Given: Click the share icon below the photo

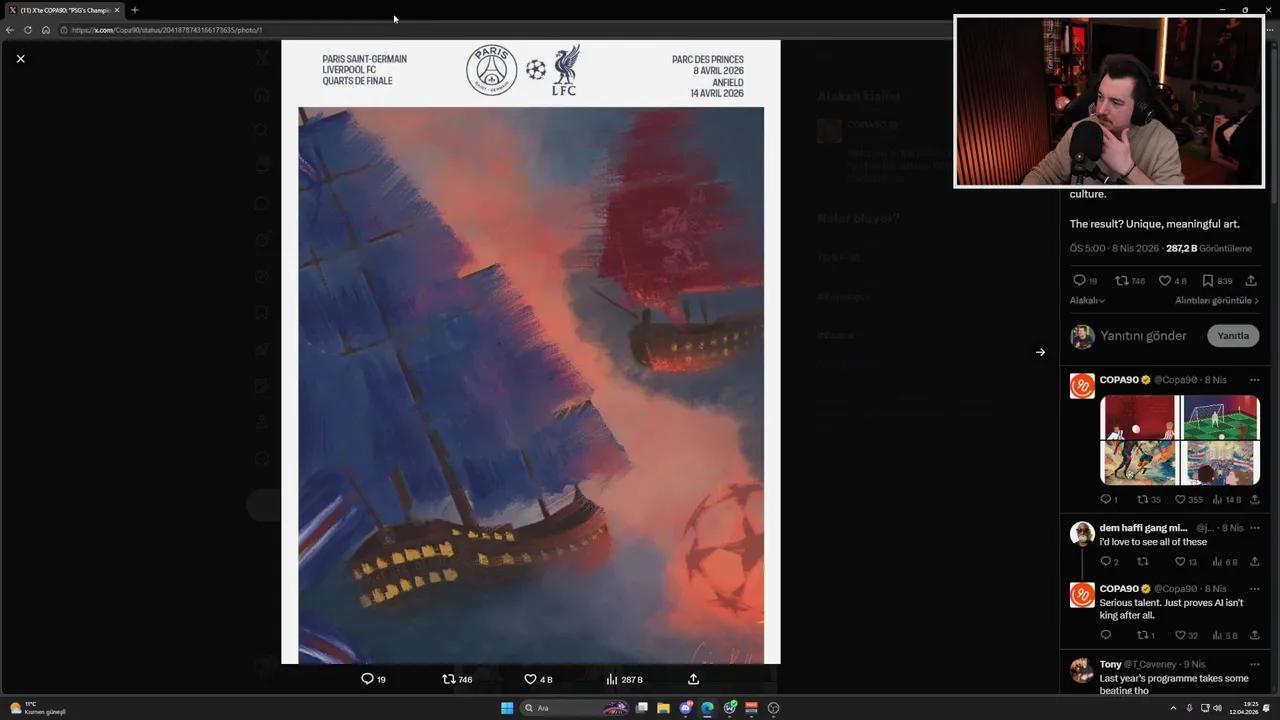Looking at the screenshot, I should (x=693, y=679).
